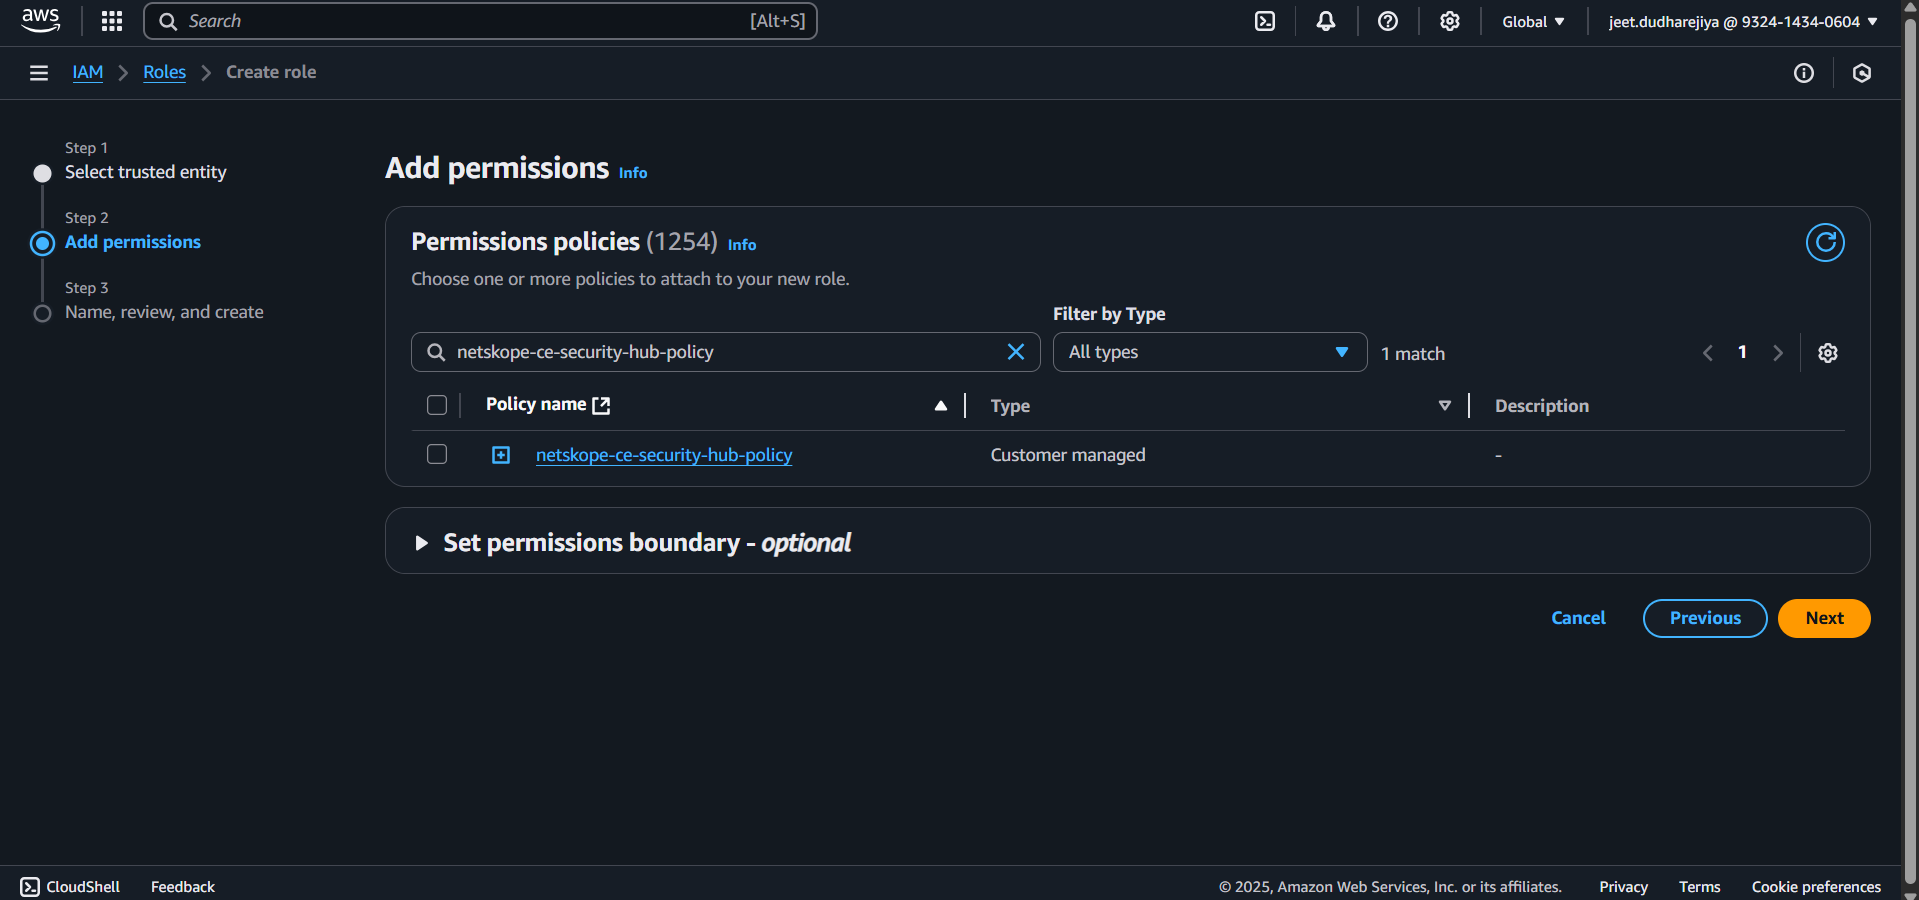1919x900 pixels.
Task: Click the page number 1
Action: point(1742,352)
